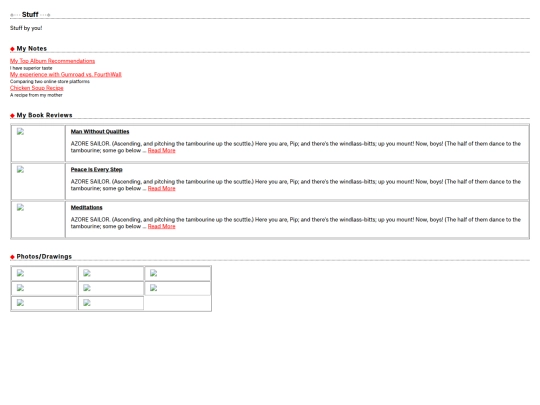Click red diamond bullet beside Photos/Drawings

(12, 257)
